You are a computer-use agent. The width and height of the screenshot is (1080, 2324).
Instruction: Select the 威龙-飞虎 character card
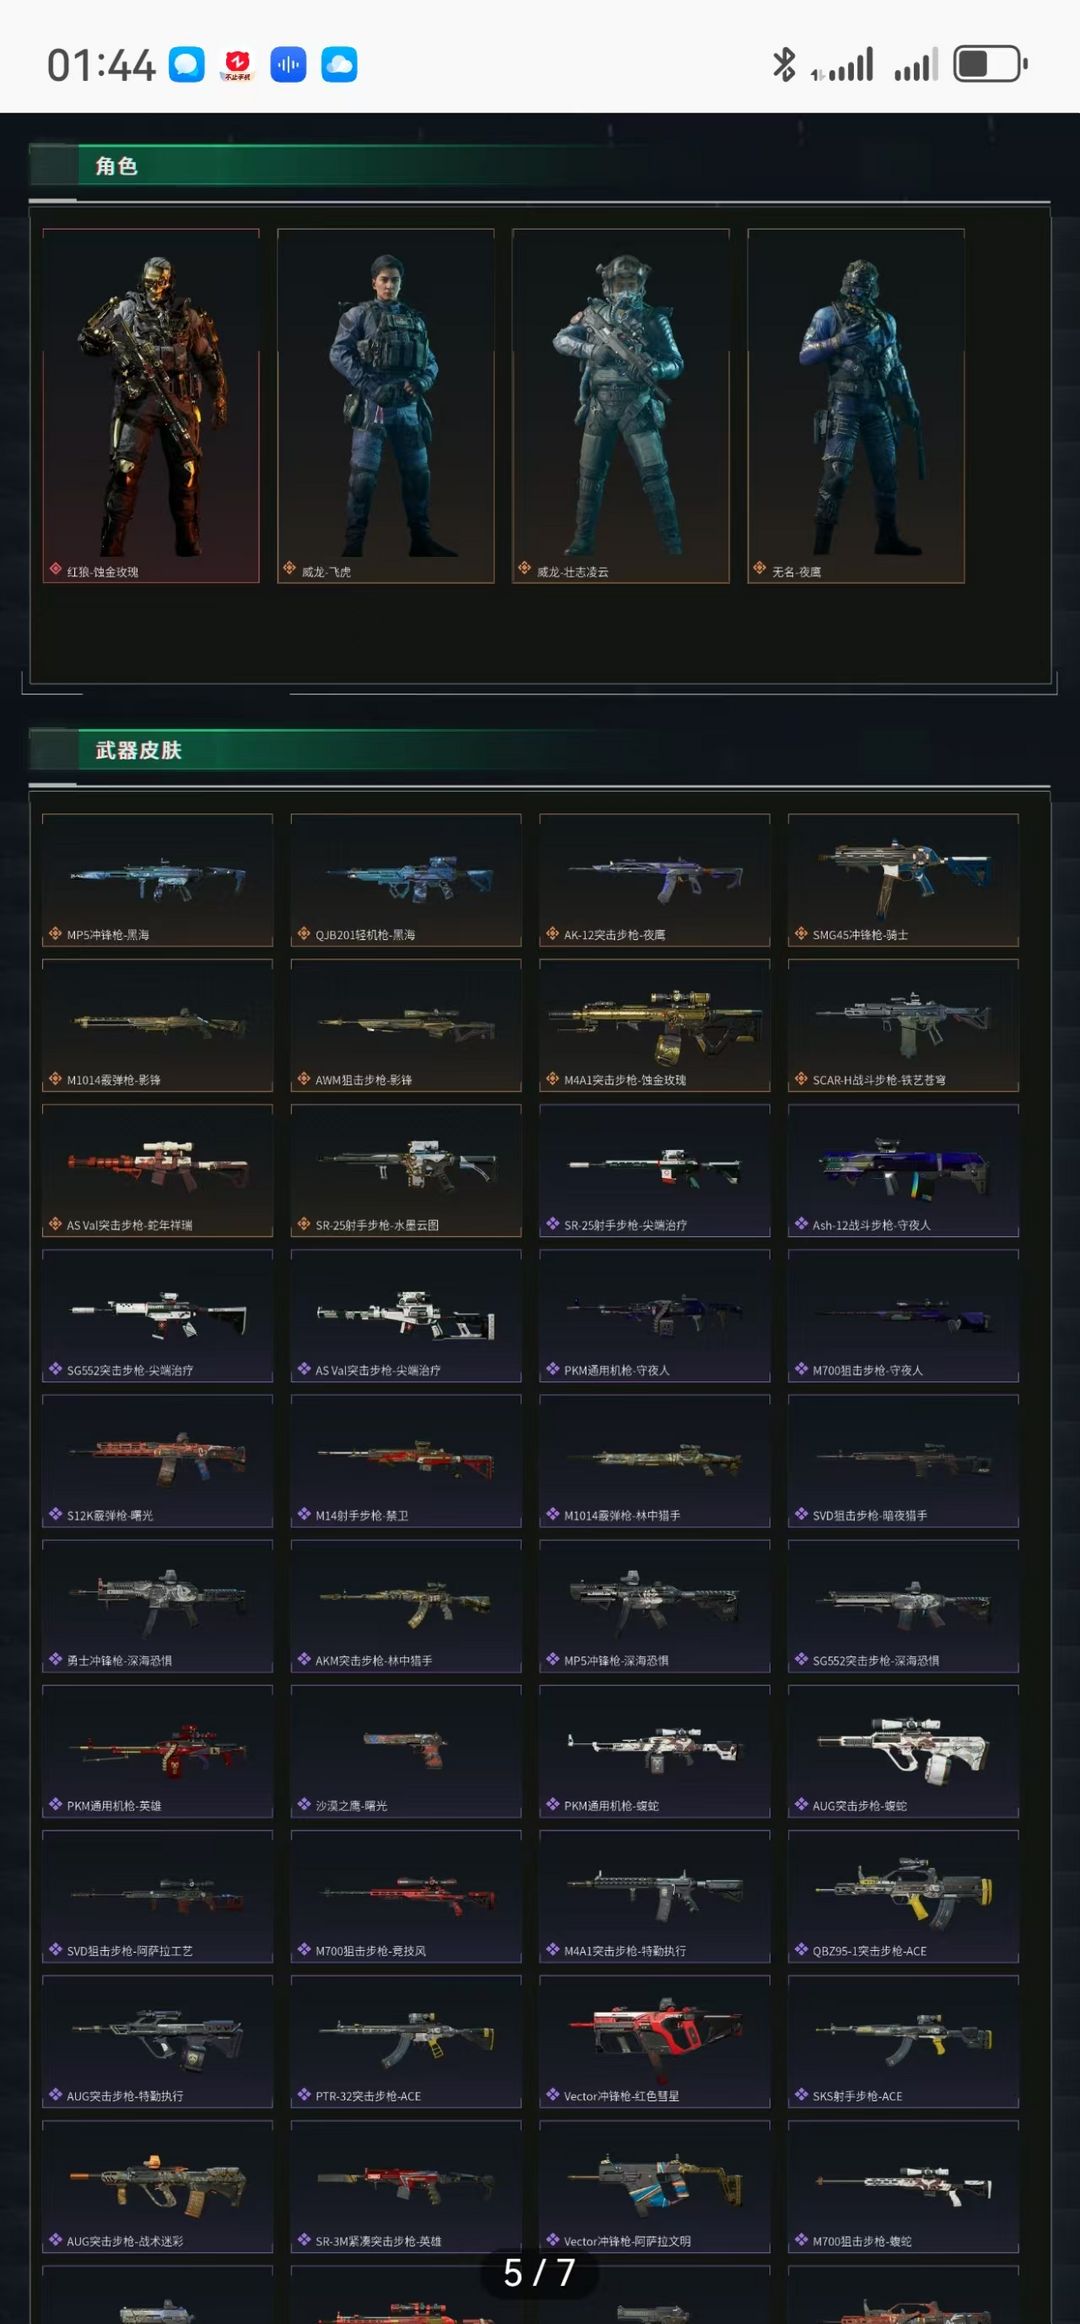(386, 406)
